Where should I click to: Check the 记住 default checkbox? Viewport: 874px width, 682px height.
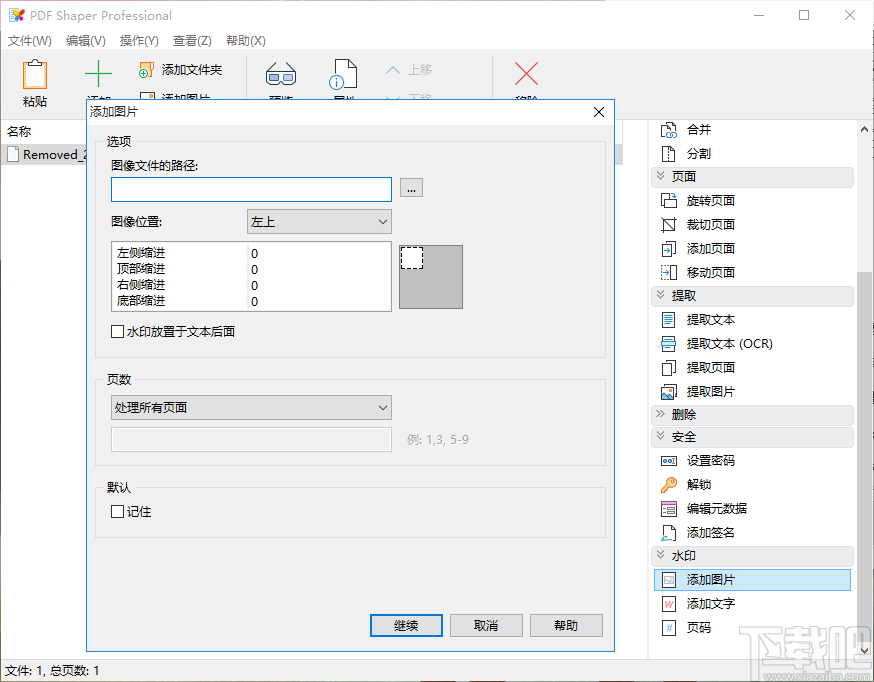(x=117, y=511)
